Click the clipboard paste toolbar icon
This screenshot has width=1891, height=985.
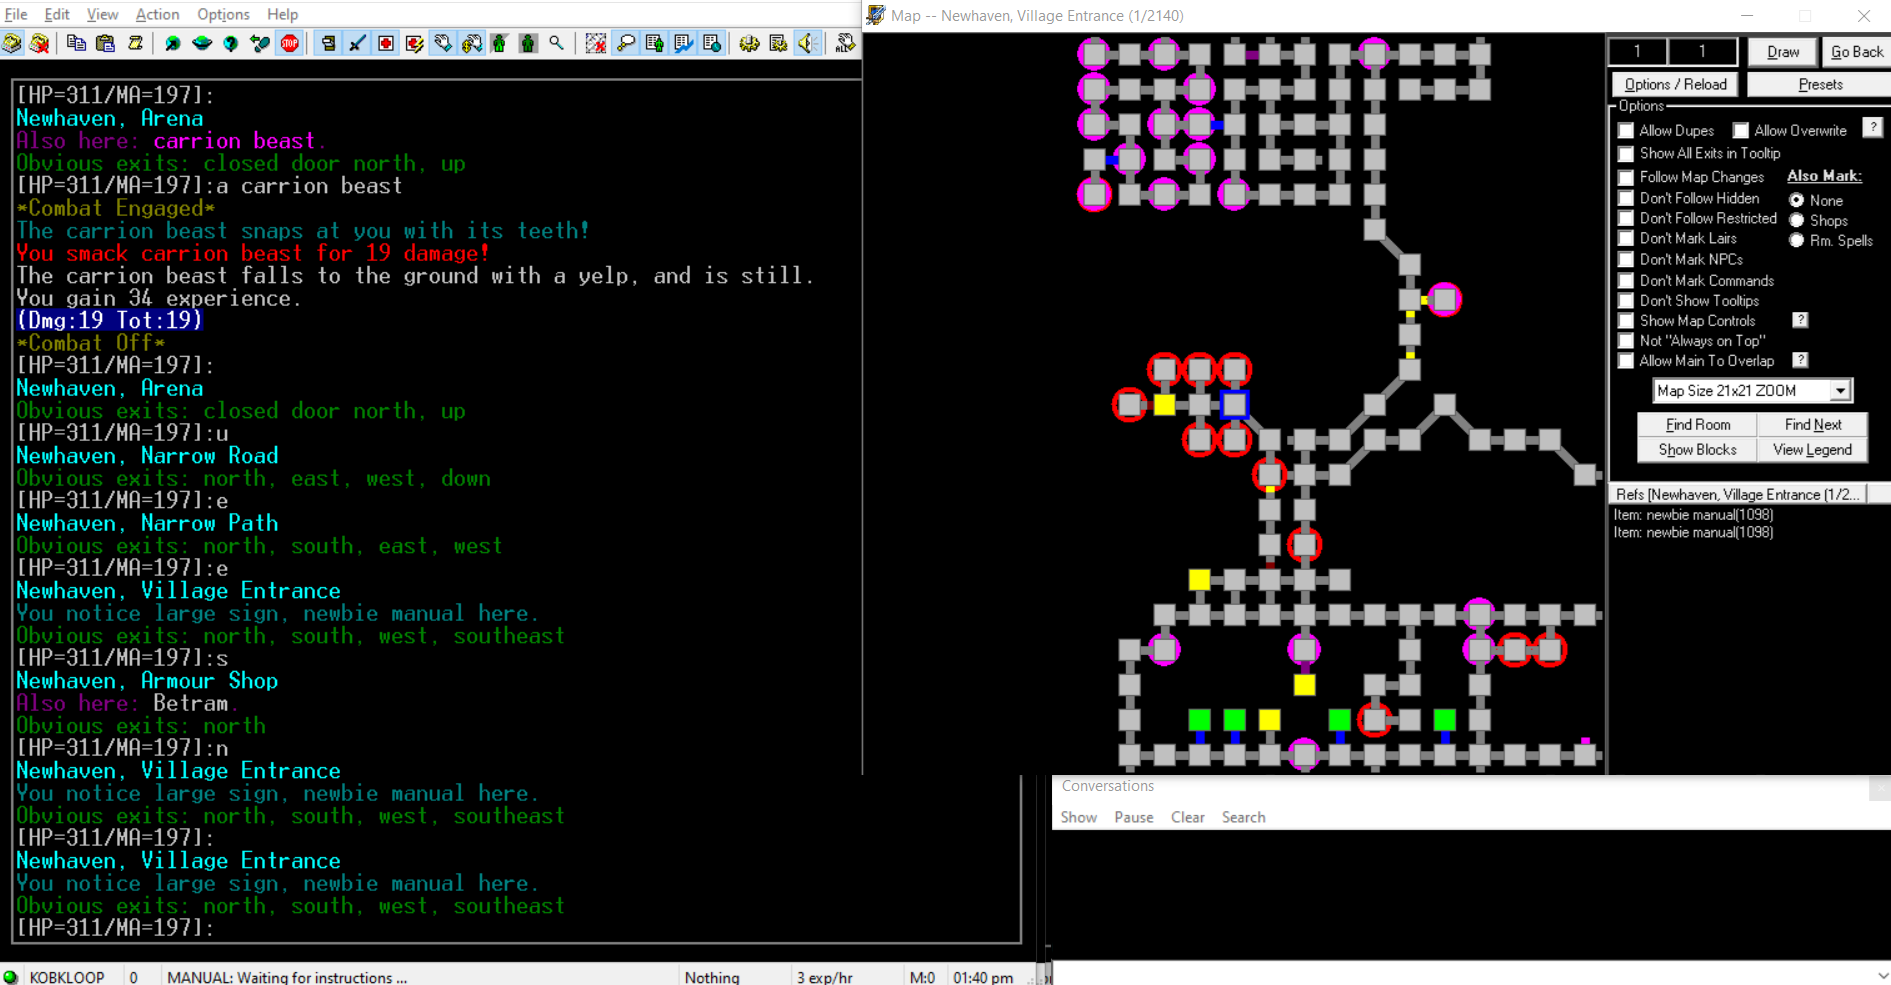[x=105, y=43]
